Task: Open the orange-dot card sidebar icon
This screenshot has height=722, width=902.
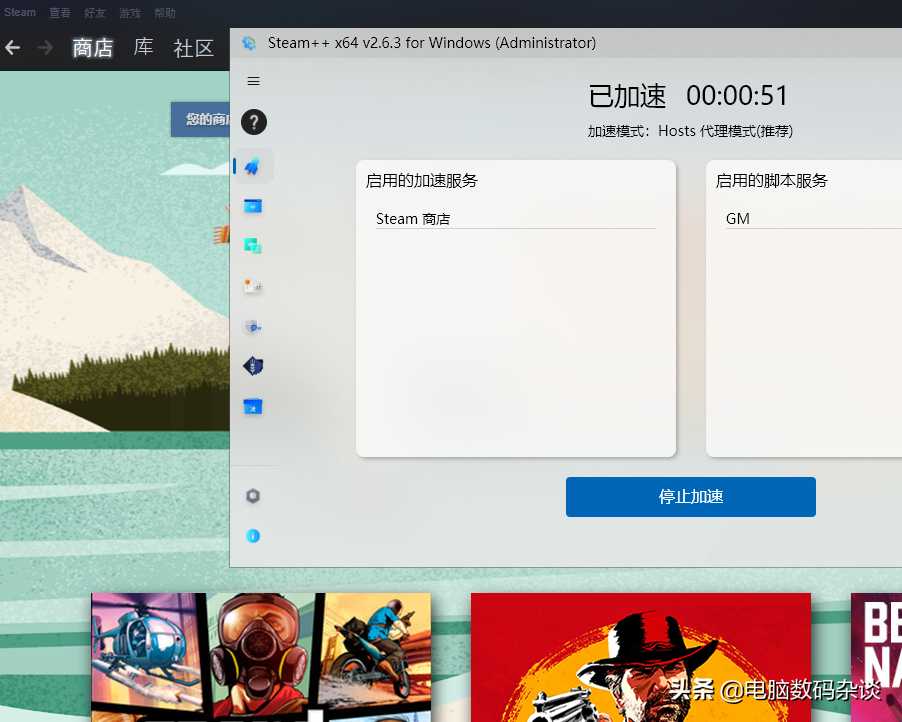Action: pos(253,286)
